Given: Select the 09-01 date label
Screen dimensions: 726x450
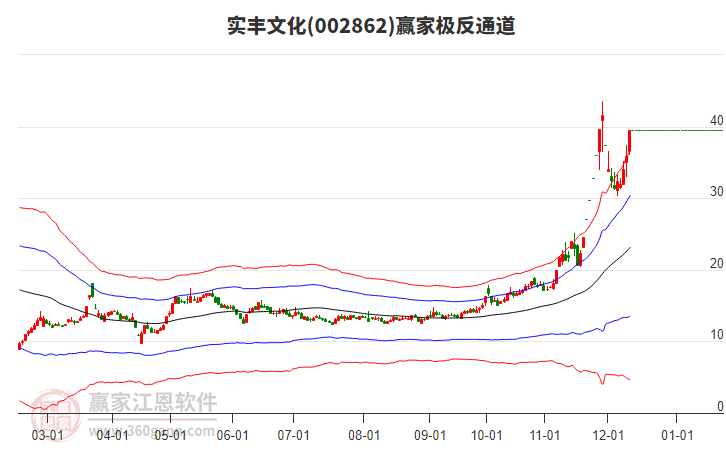Looking at the screenshot, I should [x=430, y=436].
